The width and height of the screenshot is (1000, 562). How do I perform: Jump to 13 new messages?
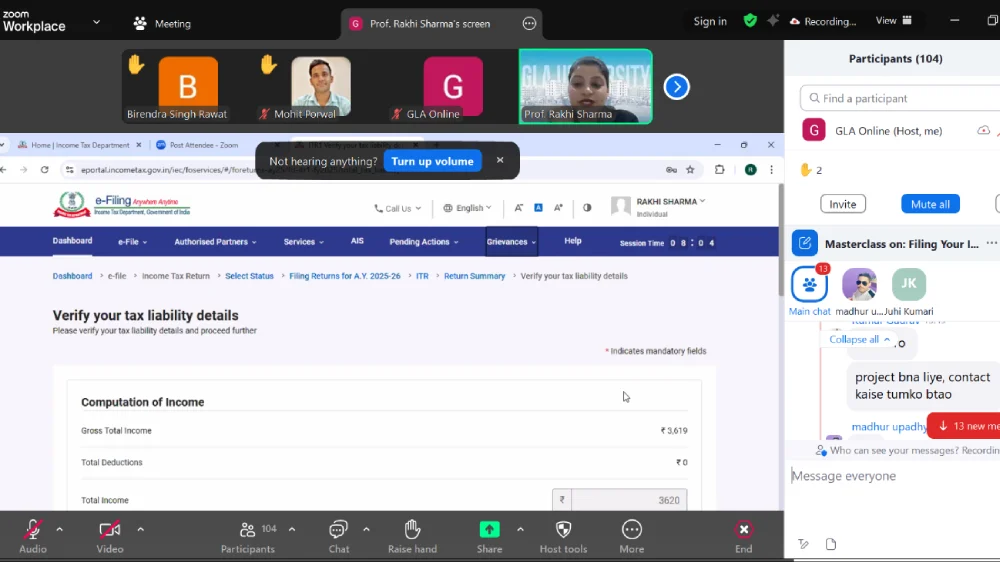point(964,426)
